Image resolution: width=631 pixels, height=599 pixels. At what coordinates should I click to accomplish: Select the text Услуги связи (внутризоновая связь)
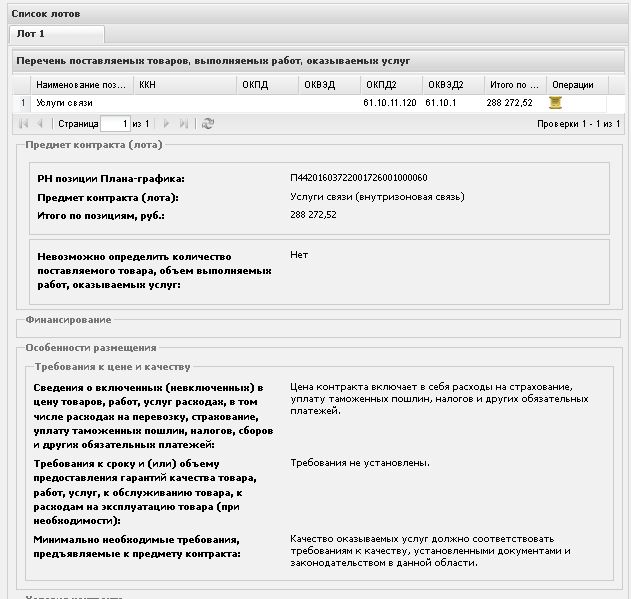click(x=377, y=197)
